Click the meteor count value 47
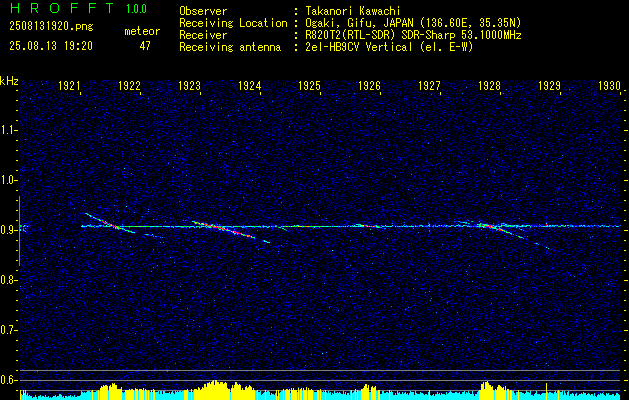Screen dimensions: 629x400 click(x=145, y=46)
